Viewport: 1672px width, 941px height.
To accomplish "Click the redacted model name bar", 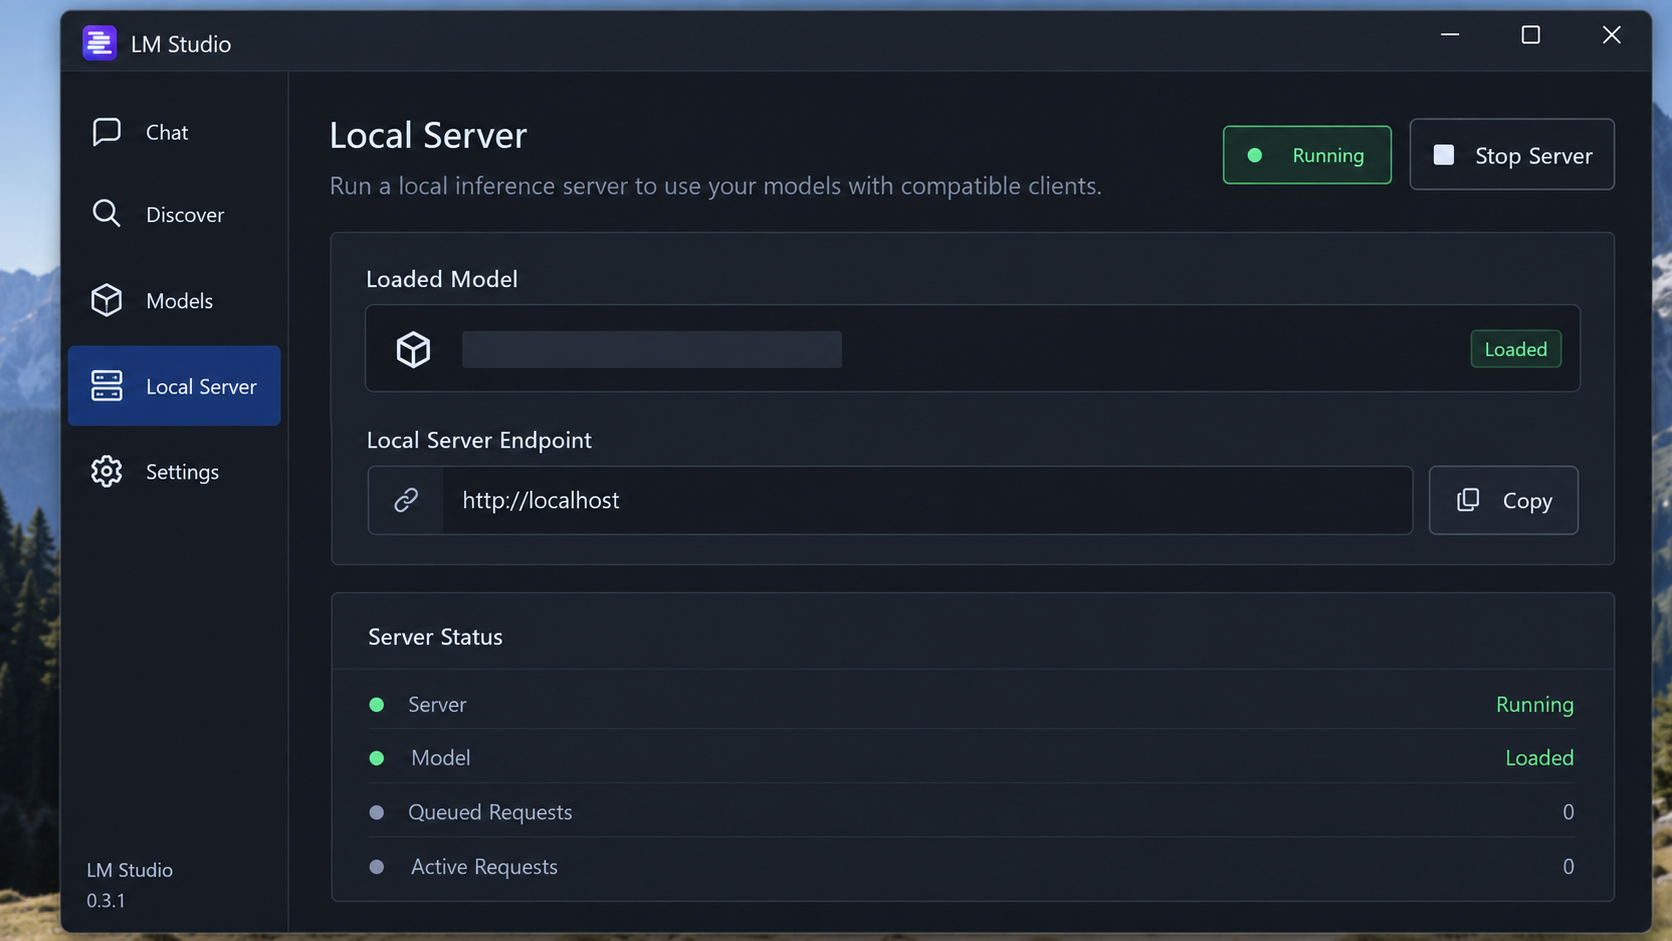I will click(652, 349).
